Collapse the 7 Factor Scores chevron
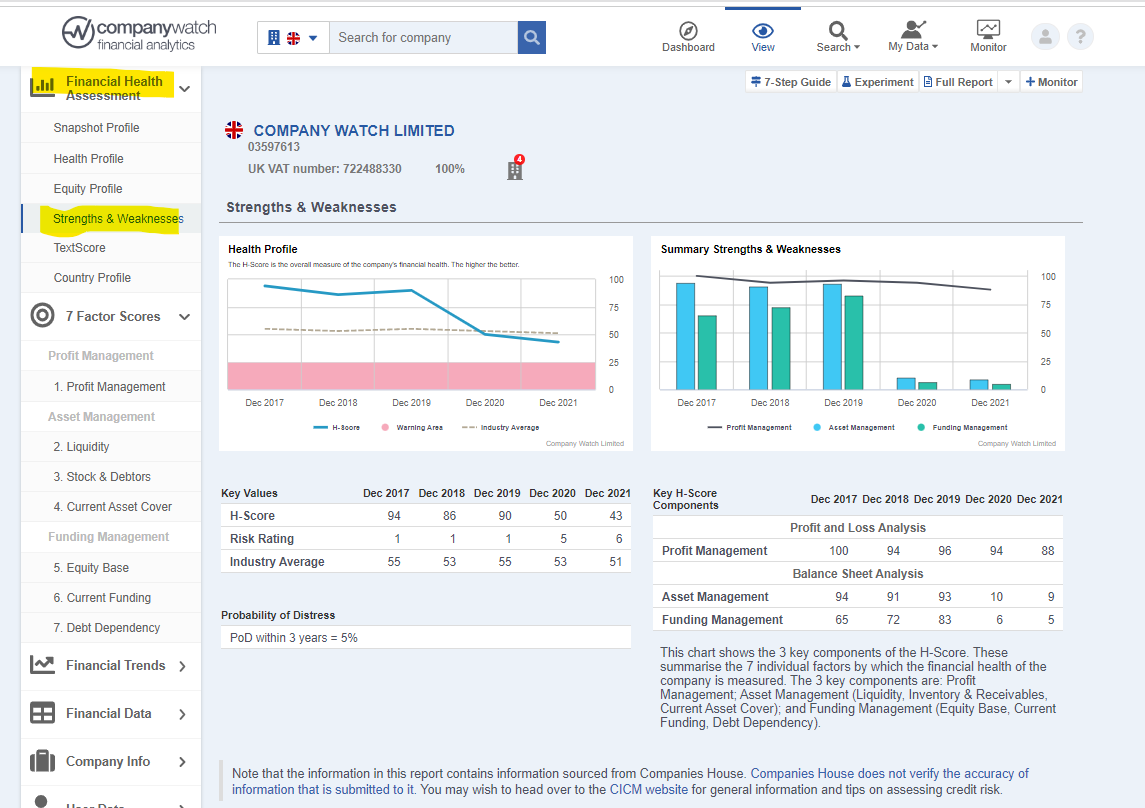This screenshot has width=1145, height=808. [185, 316]
